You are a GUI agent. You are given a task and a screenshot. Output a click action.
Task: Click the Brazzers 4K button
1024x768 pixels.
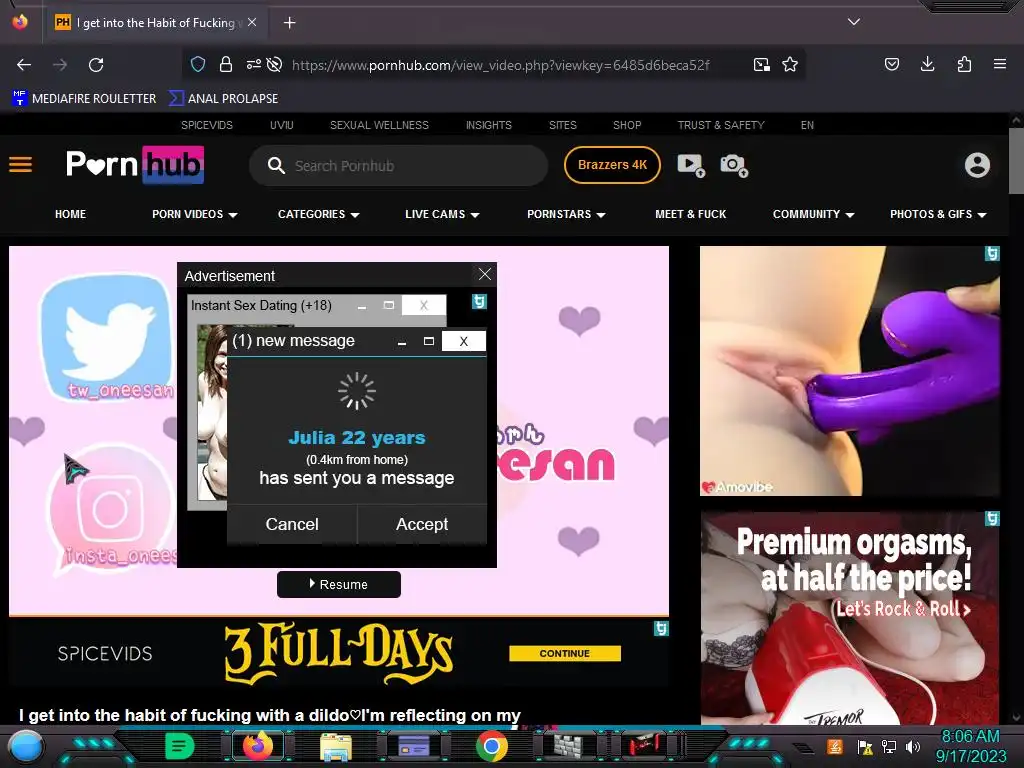click(x=612, y=165)
